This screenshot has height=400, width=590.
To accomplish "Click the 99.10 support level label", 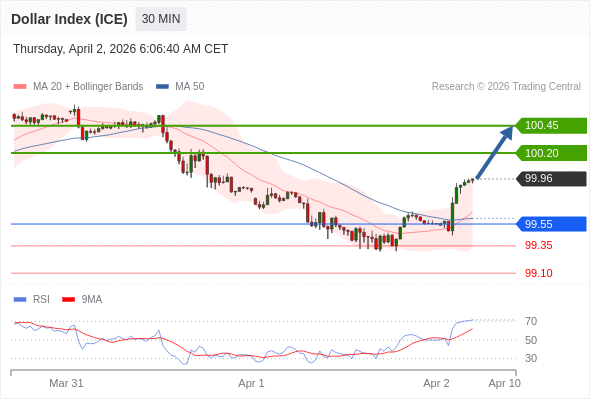I will click(x=539, y=273).
